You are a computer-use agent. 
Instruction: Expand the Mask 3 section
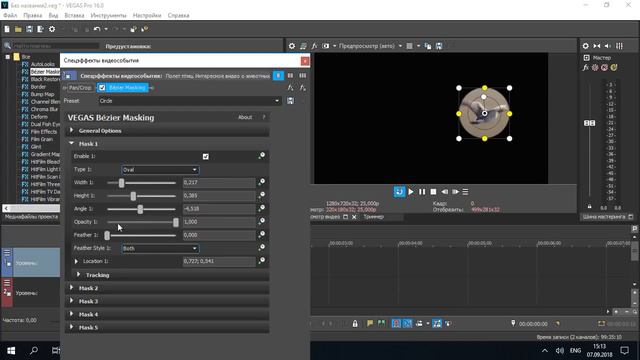(72, 301)
